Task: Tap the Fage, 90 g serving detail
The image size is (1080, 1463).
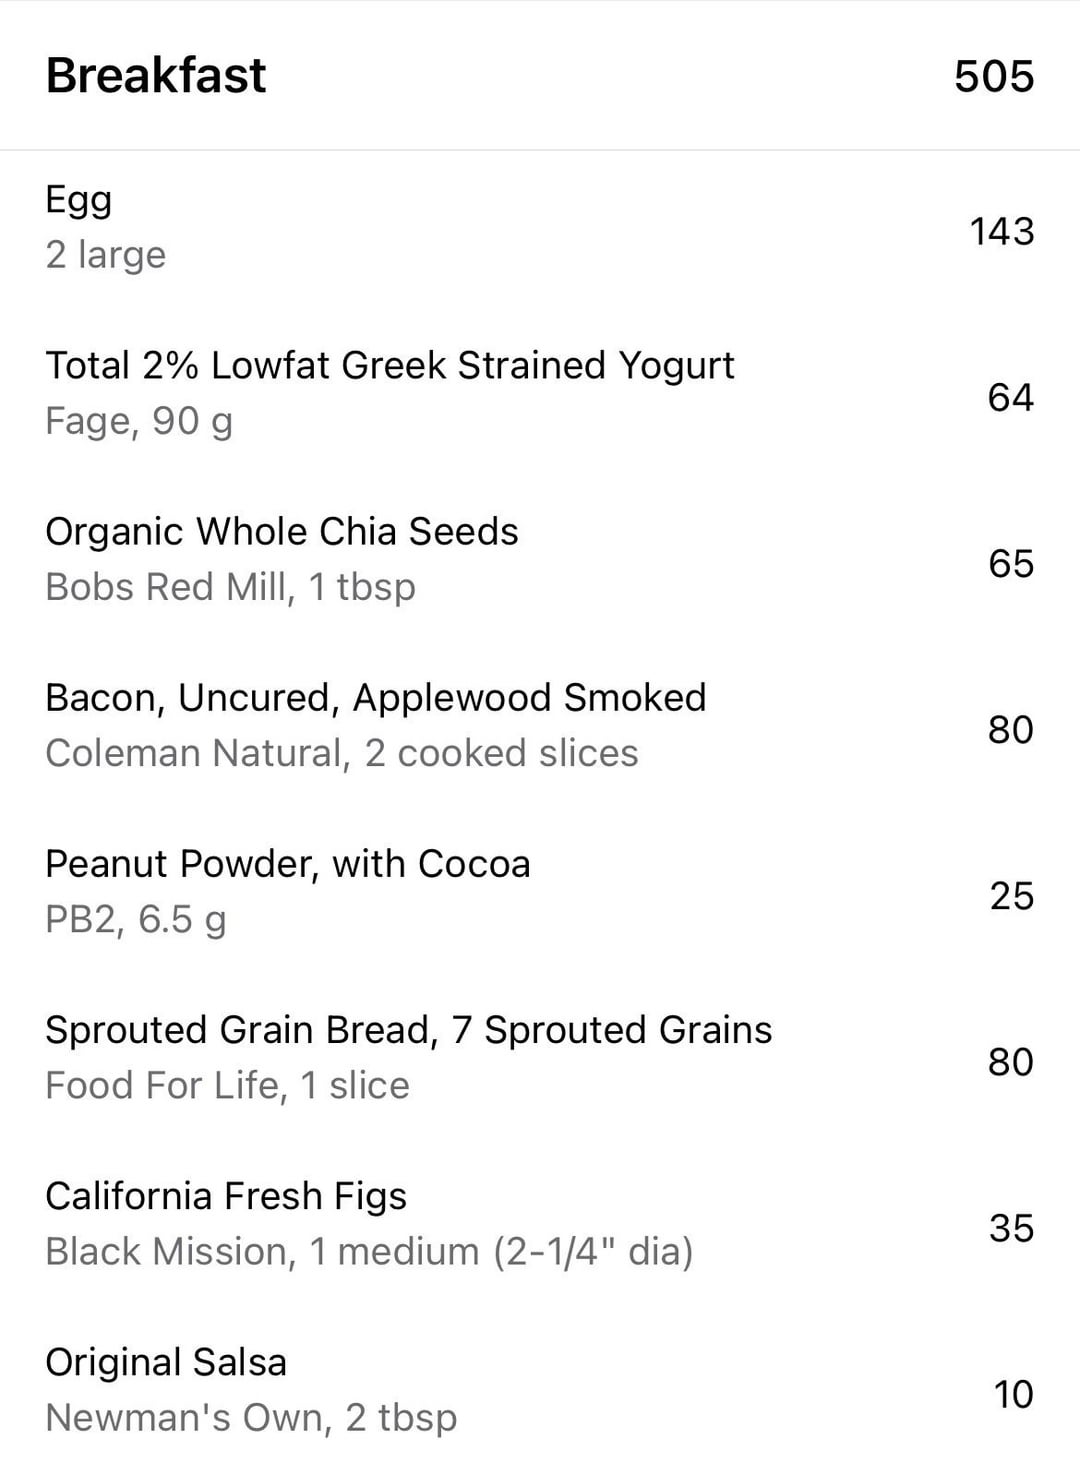Action: [x=139, y=421]
